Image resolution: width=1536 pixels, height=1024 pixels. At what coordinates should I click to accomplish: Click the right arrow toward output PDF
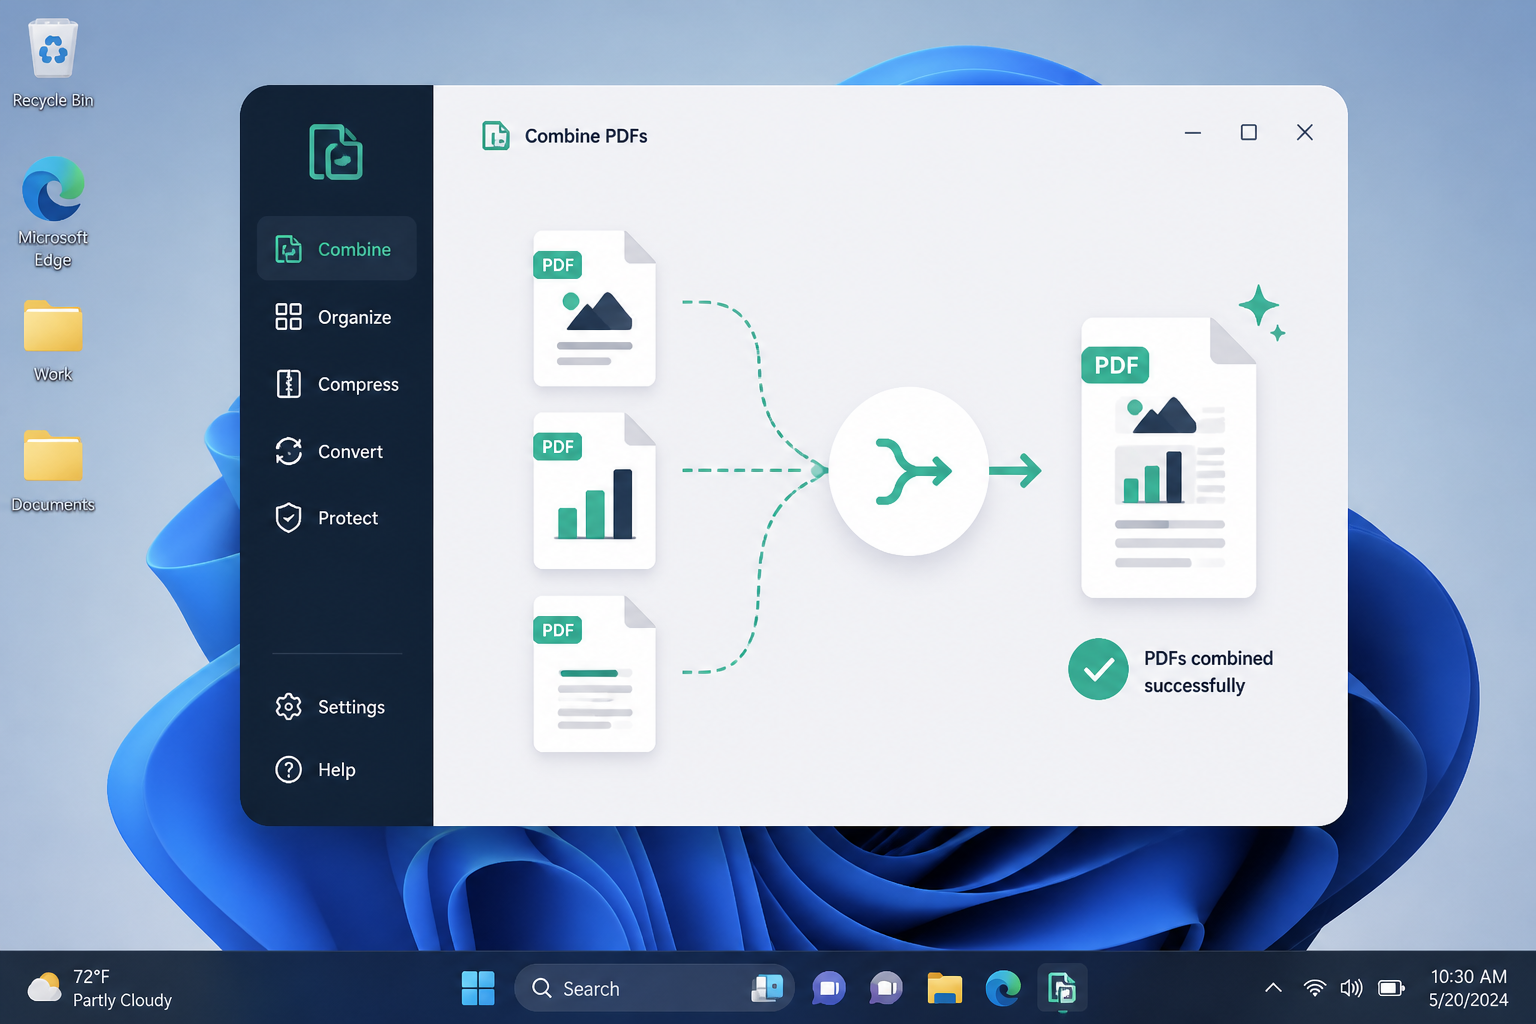1016,470
